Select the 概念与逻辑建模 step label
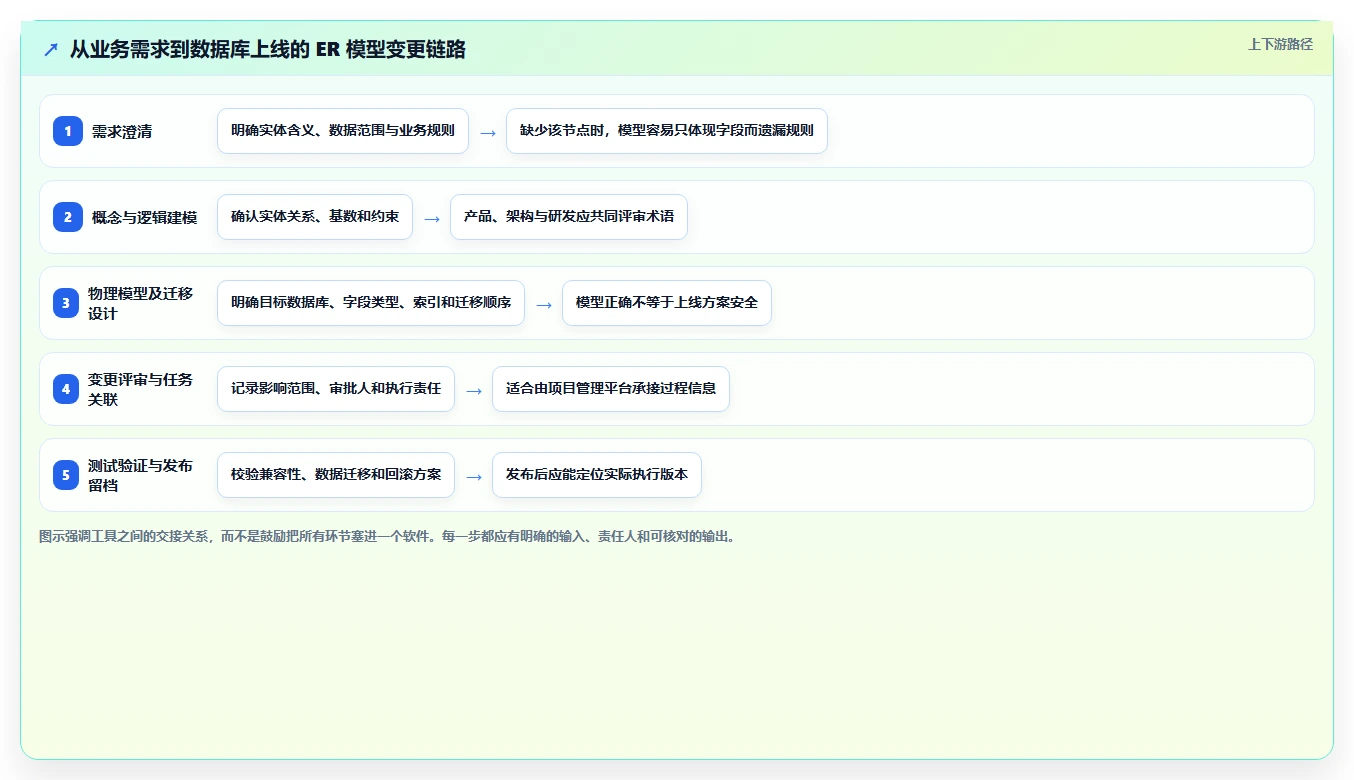Viewport: 1354px width, 780px height. pos(145,217)
